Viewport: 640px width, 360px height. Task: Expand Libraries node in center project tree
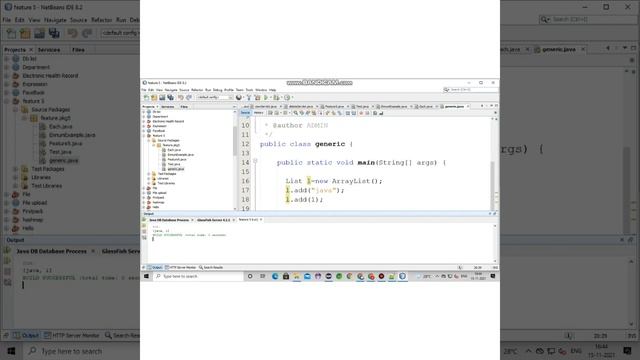coord(149,178)
